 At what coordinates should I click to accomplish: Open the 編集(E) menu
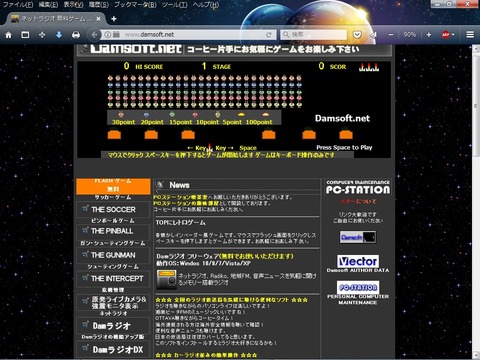[x=48, y=5]
